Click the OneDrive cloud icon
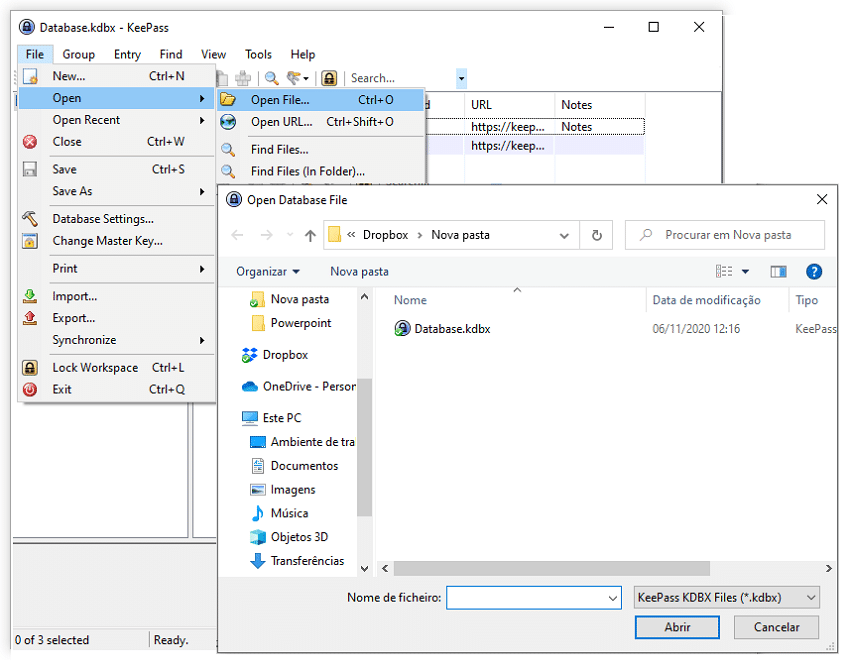This screenshot has width=850, height=670. [x=249, y=386]
